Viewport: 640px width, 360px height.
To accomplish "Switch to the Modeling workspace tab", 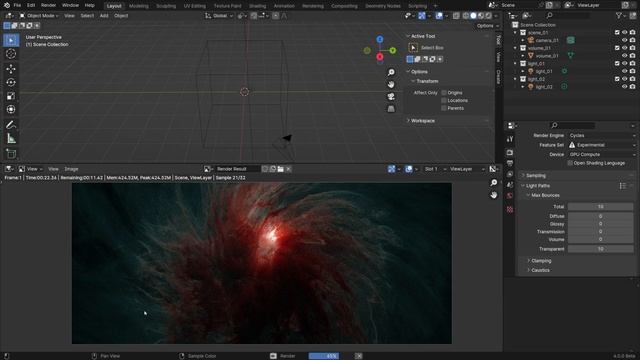I will [139, 6].
